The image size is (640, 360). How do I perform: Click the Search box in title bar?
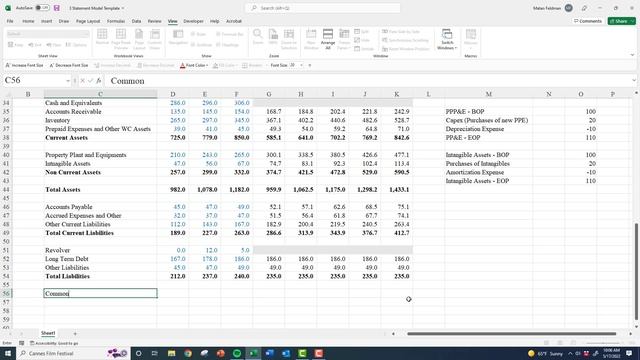[x=322, y=8]
